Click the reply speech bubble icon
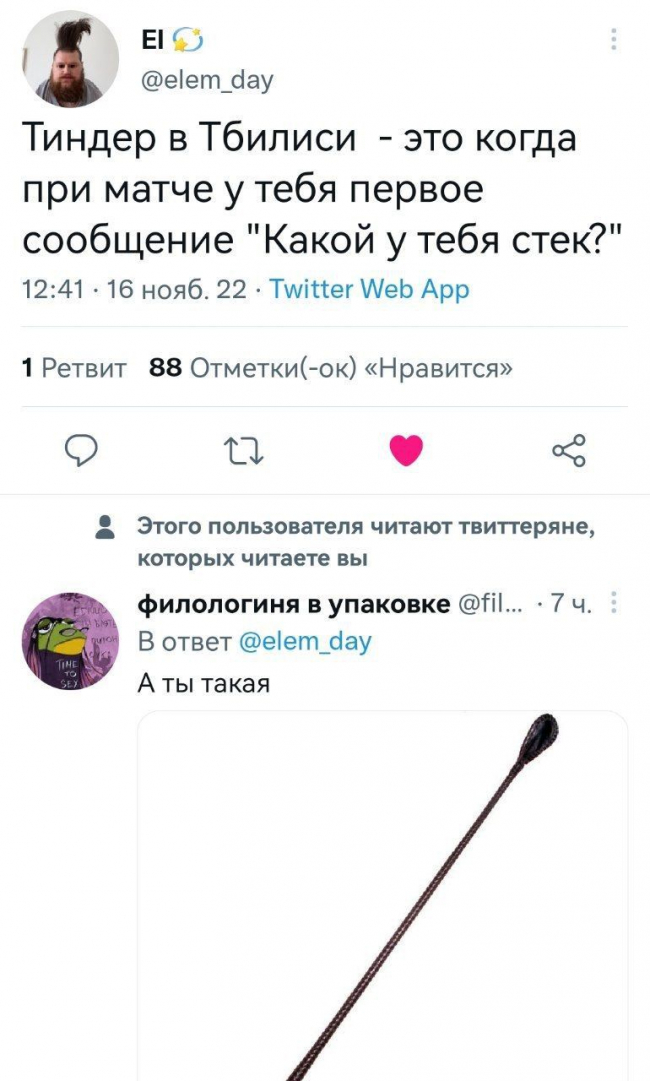This screenshot has width=650, height=1081. point(81,452)
